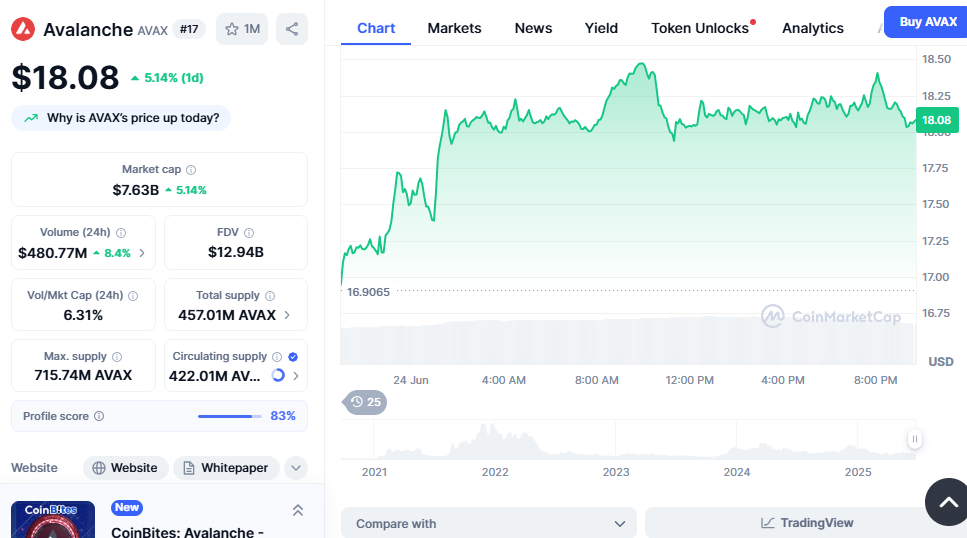Viewport: 967px width, 538px height.
Task: Click the CoinBites: Avalanche headline
Action: (x=187, y=532)
